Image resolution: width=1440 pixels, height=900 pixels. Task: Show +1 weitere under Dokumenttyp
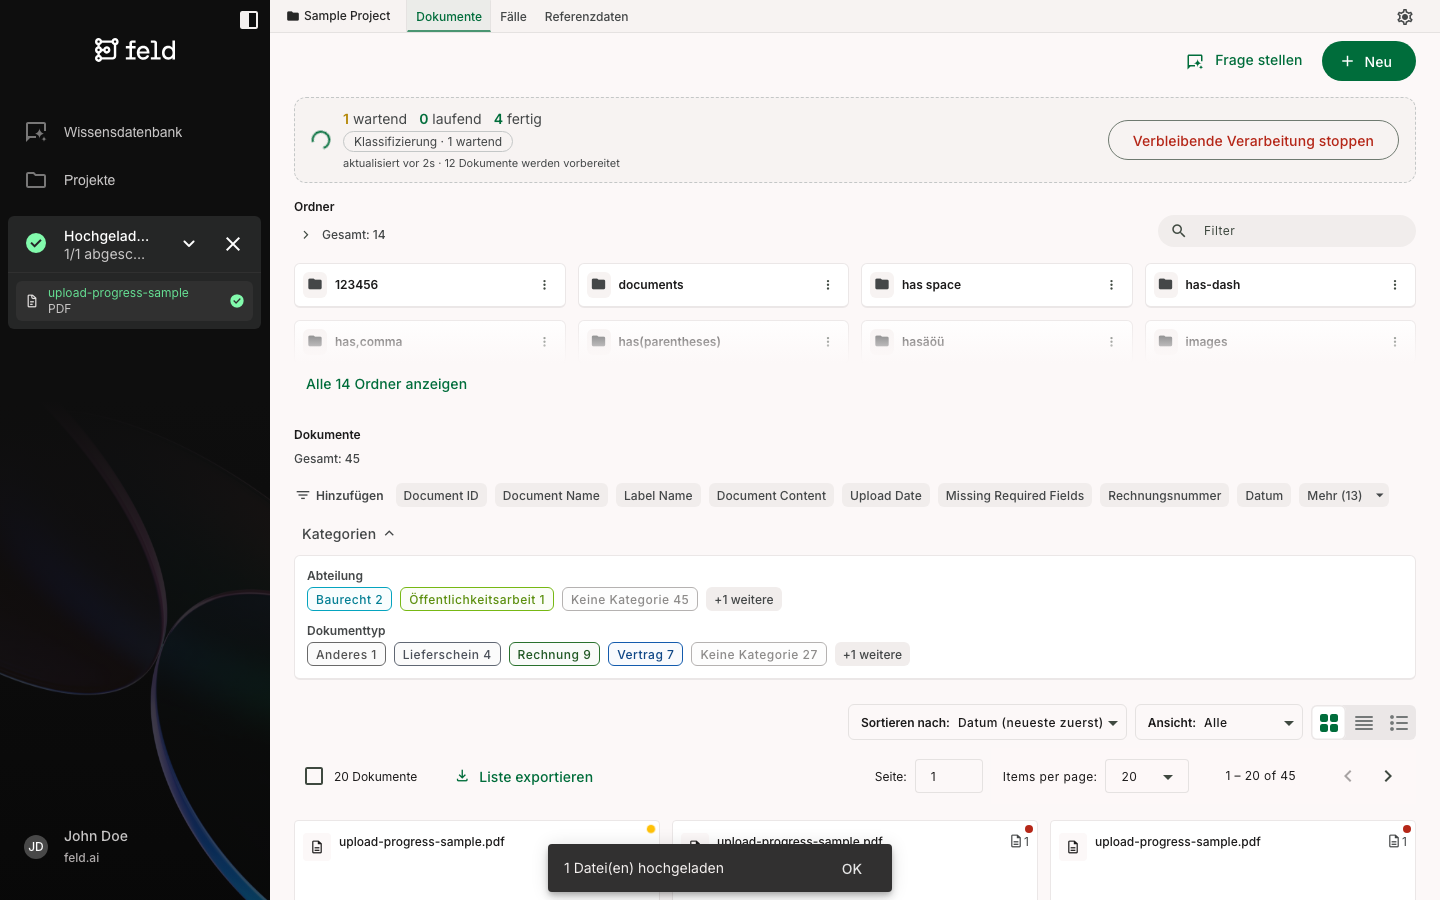tap(872, 655)
